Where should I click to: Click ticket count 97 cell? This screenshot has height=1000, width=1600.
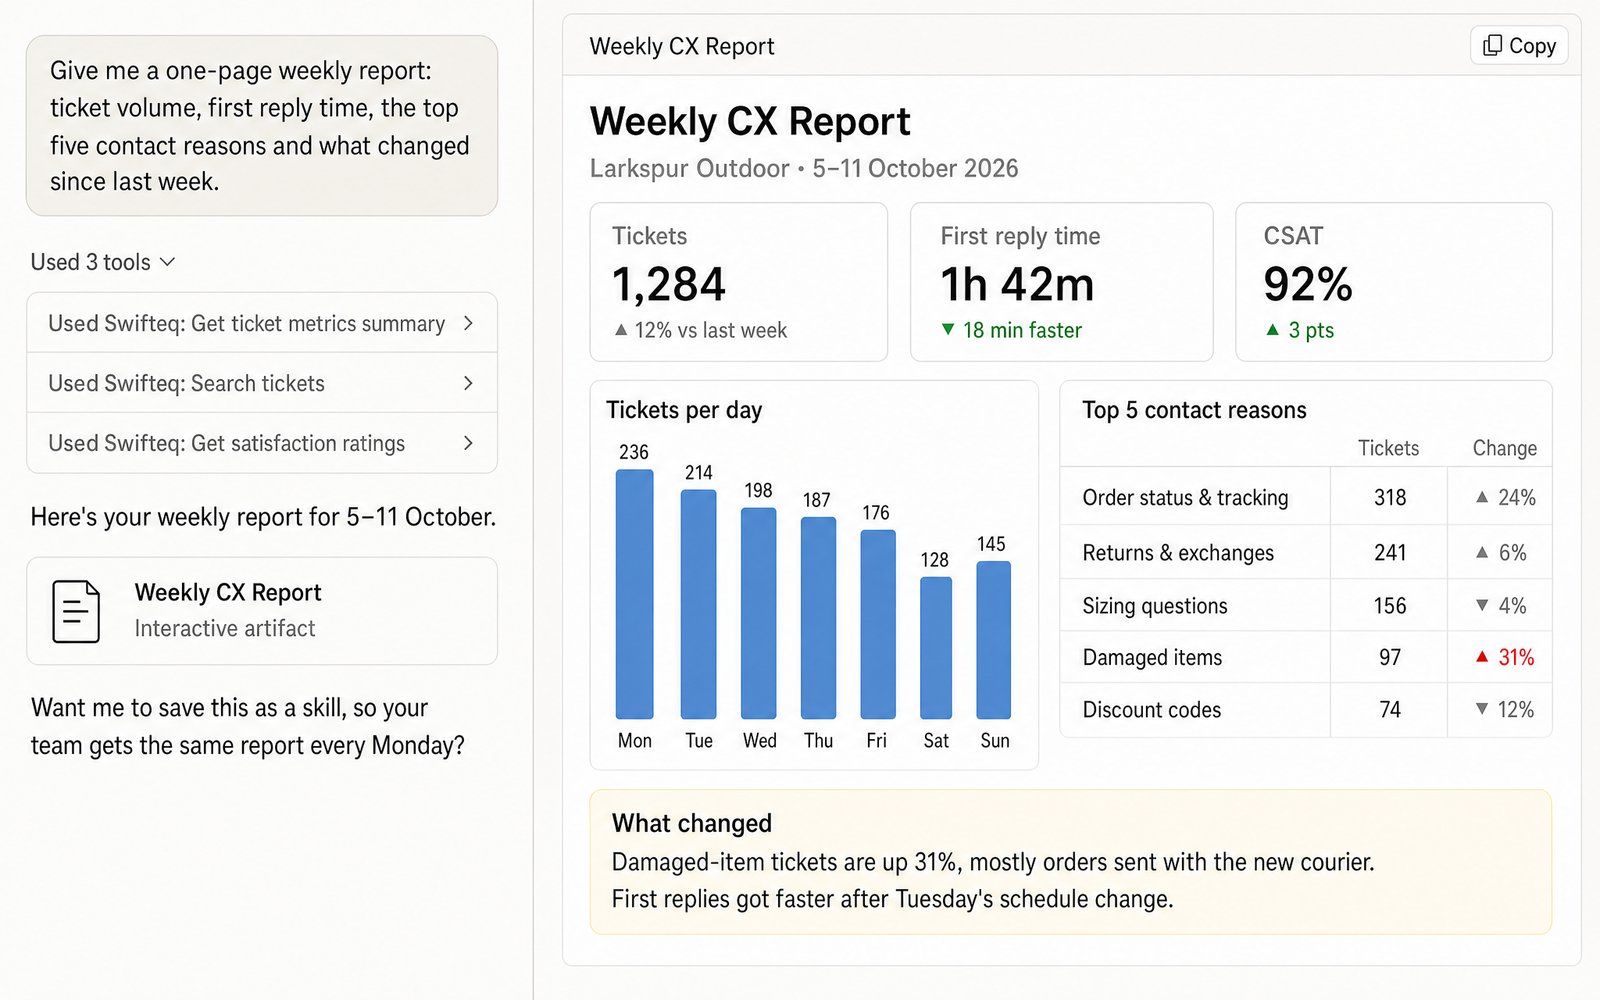pos(1390,657)
